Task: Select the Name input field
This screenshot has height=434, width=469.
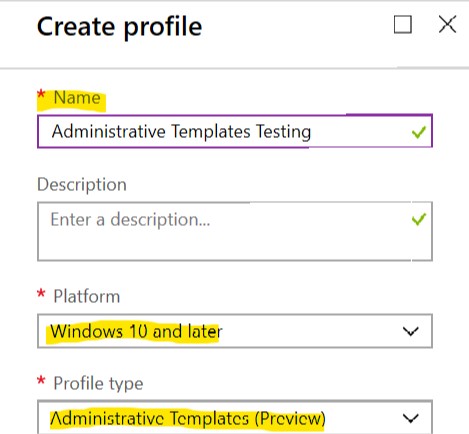Action: coord(235,131)
